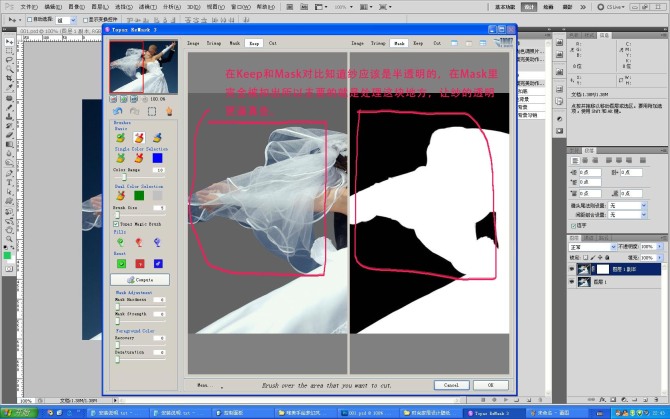Click the green fill bucket icon
Viewport: 670px width, 419px height.
click(x=121, y=242)
